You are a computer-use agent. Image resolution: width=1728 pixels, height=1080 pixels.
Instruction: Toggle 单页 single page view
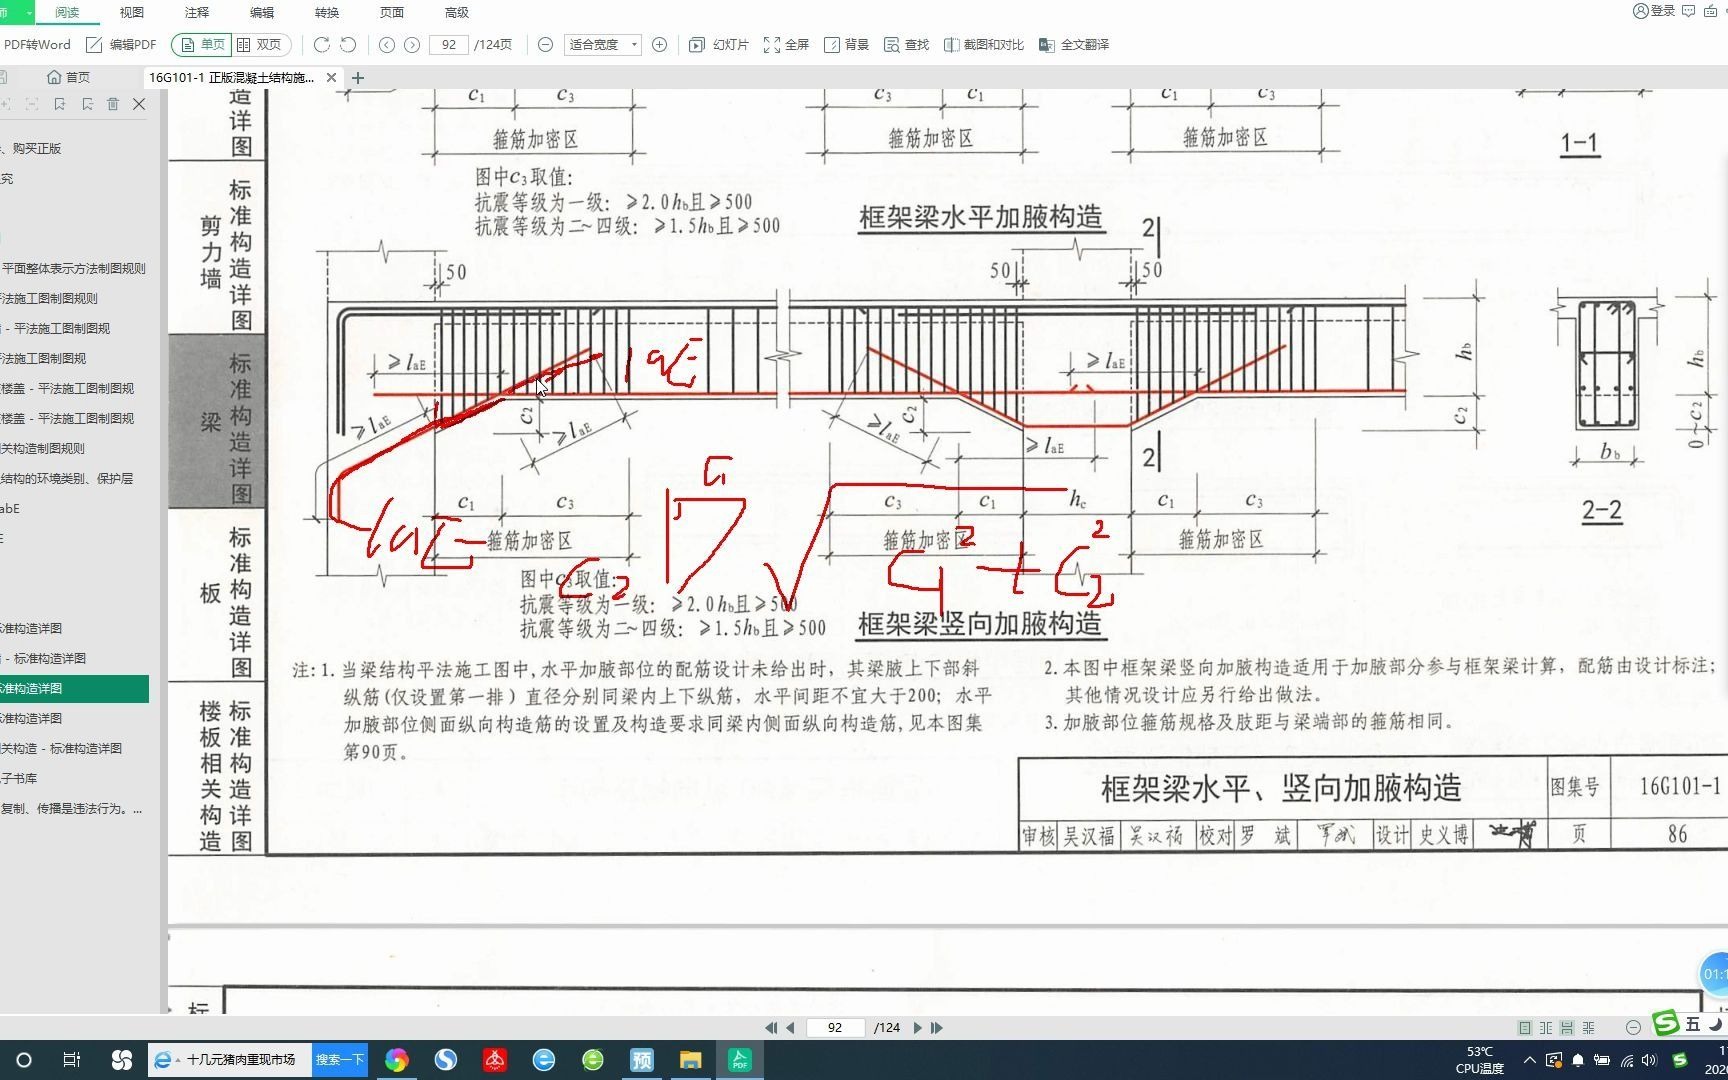[200, 44]
